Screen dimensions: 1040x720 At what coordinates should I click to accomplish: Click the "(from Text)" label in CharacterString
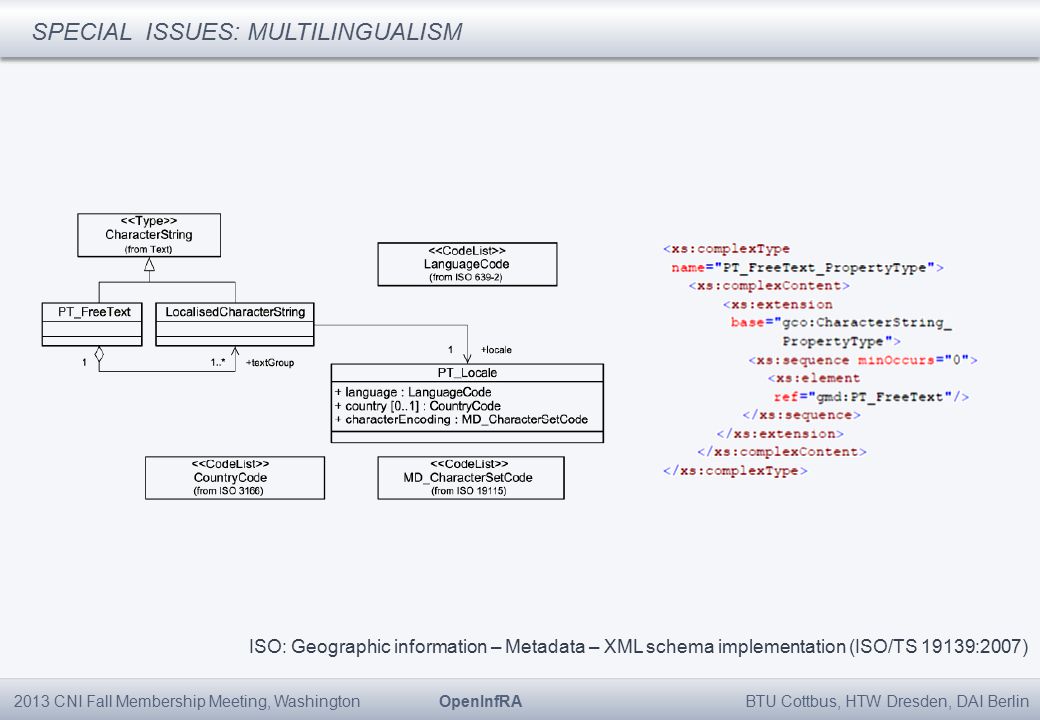(x=149, y=249)
